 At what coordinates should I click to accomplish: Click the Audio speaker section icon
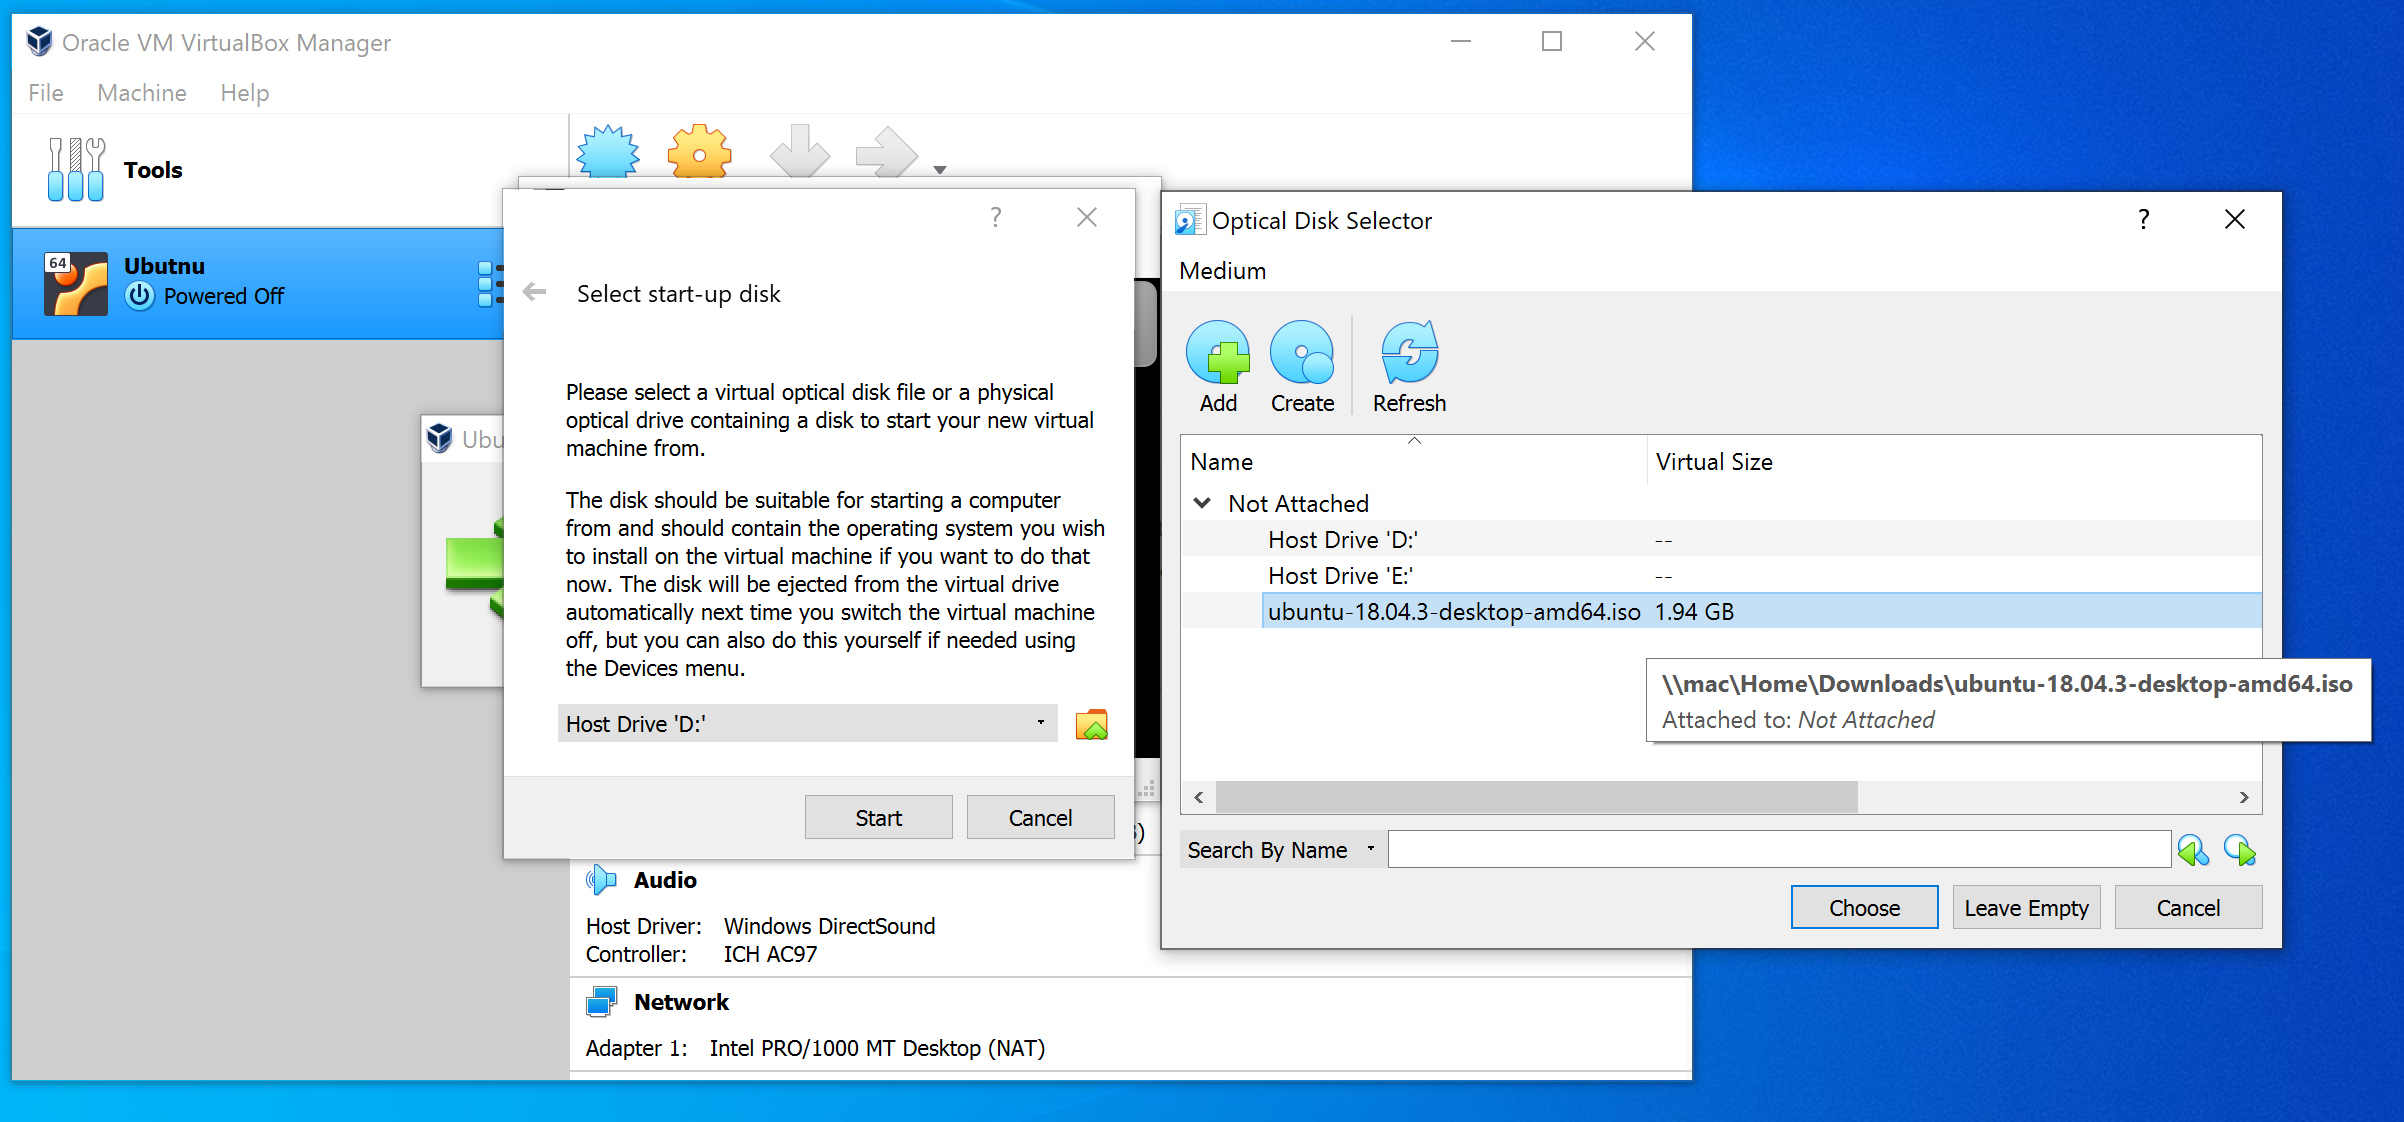pyautogui.click(x=601, y=880)
